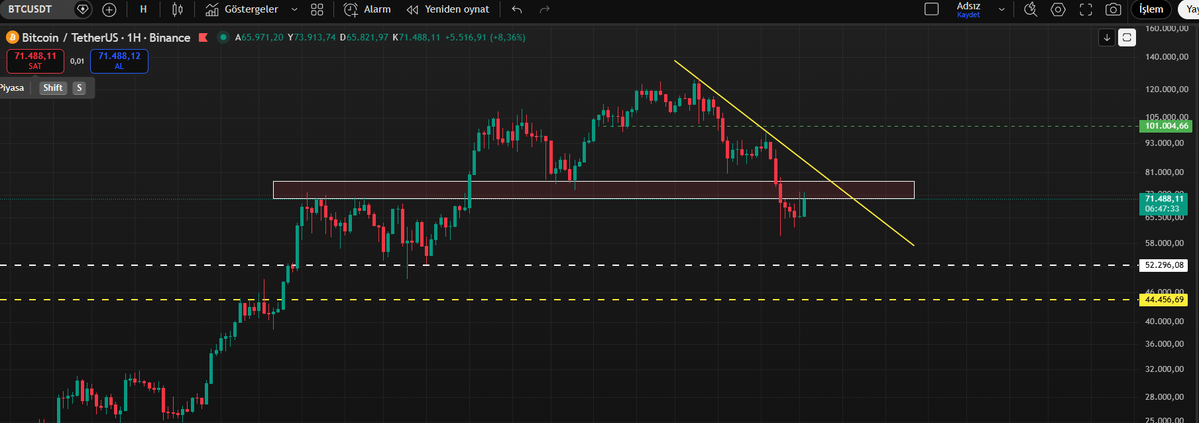Click the high value Y73.913,74
Viewport: 1199px width, 423px height.
click(x=312, y=37)
